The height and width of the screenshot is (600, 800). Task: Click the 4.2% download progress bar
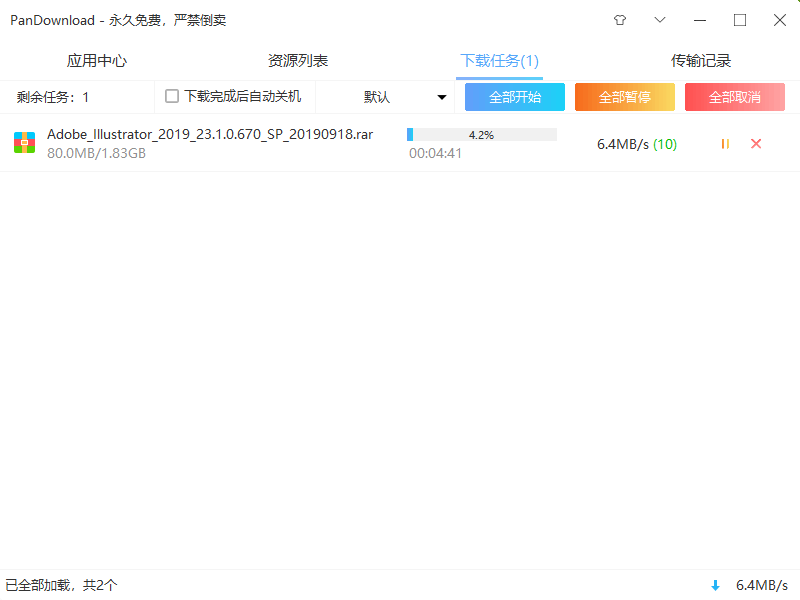[482, 135]
